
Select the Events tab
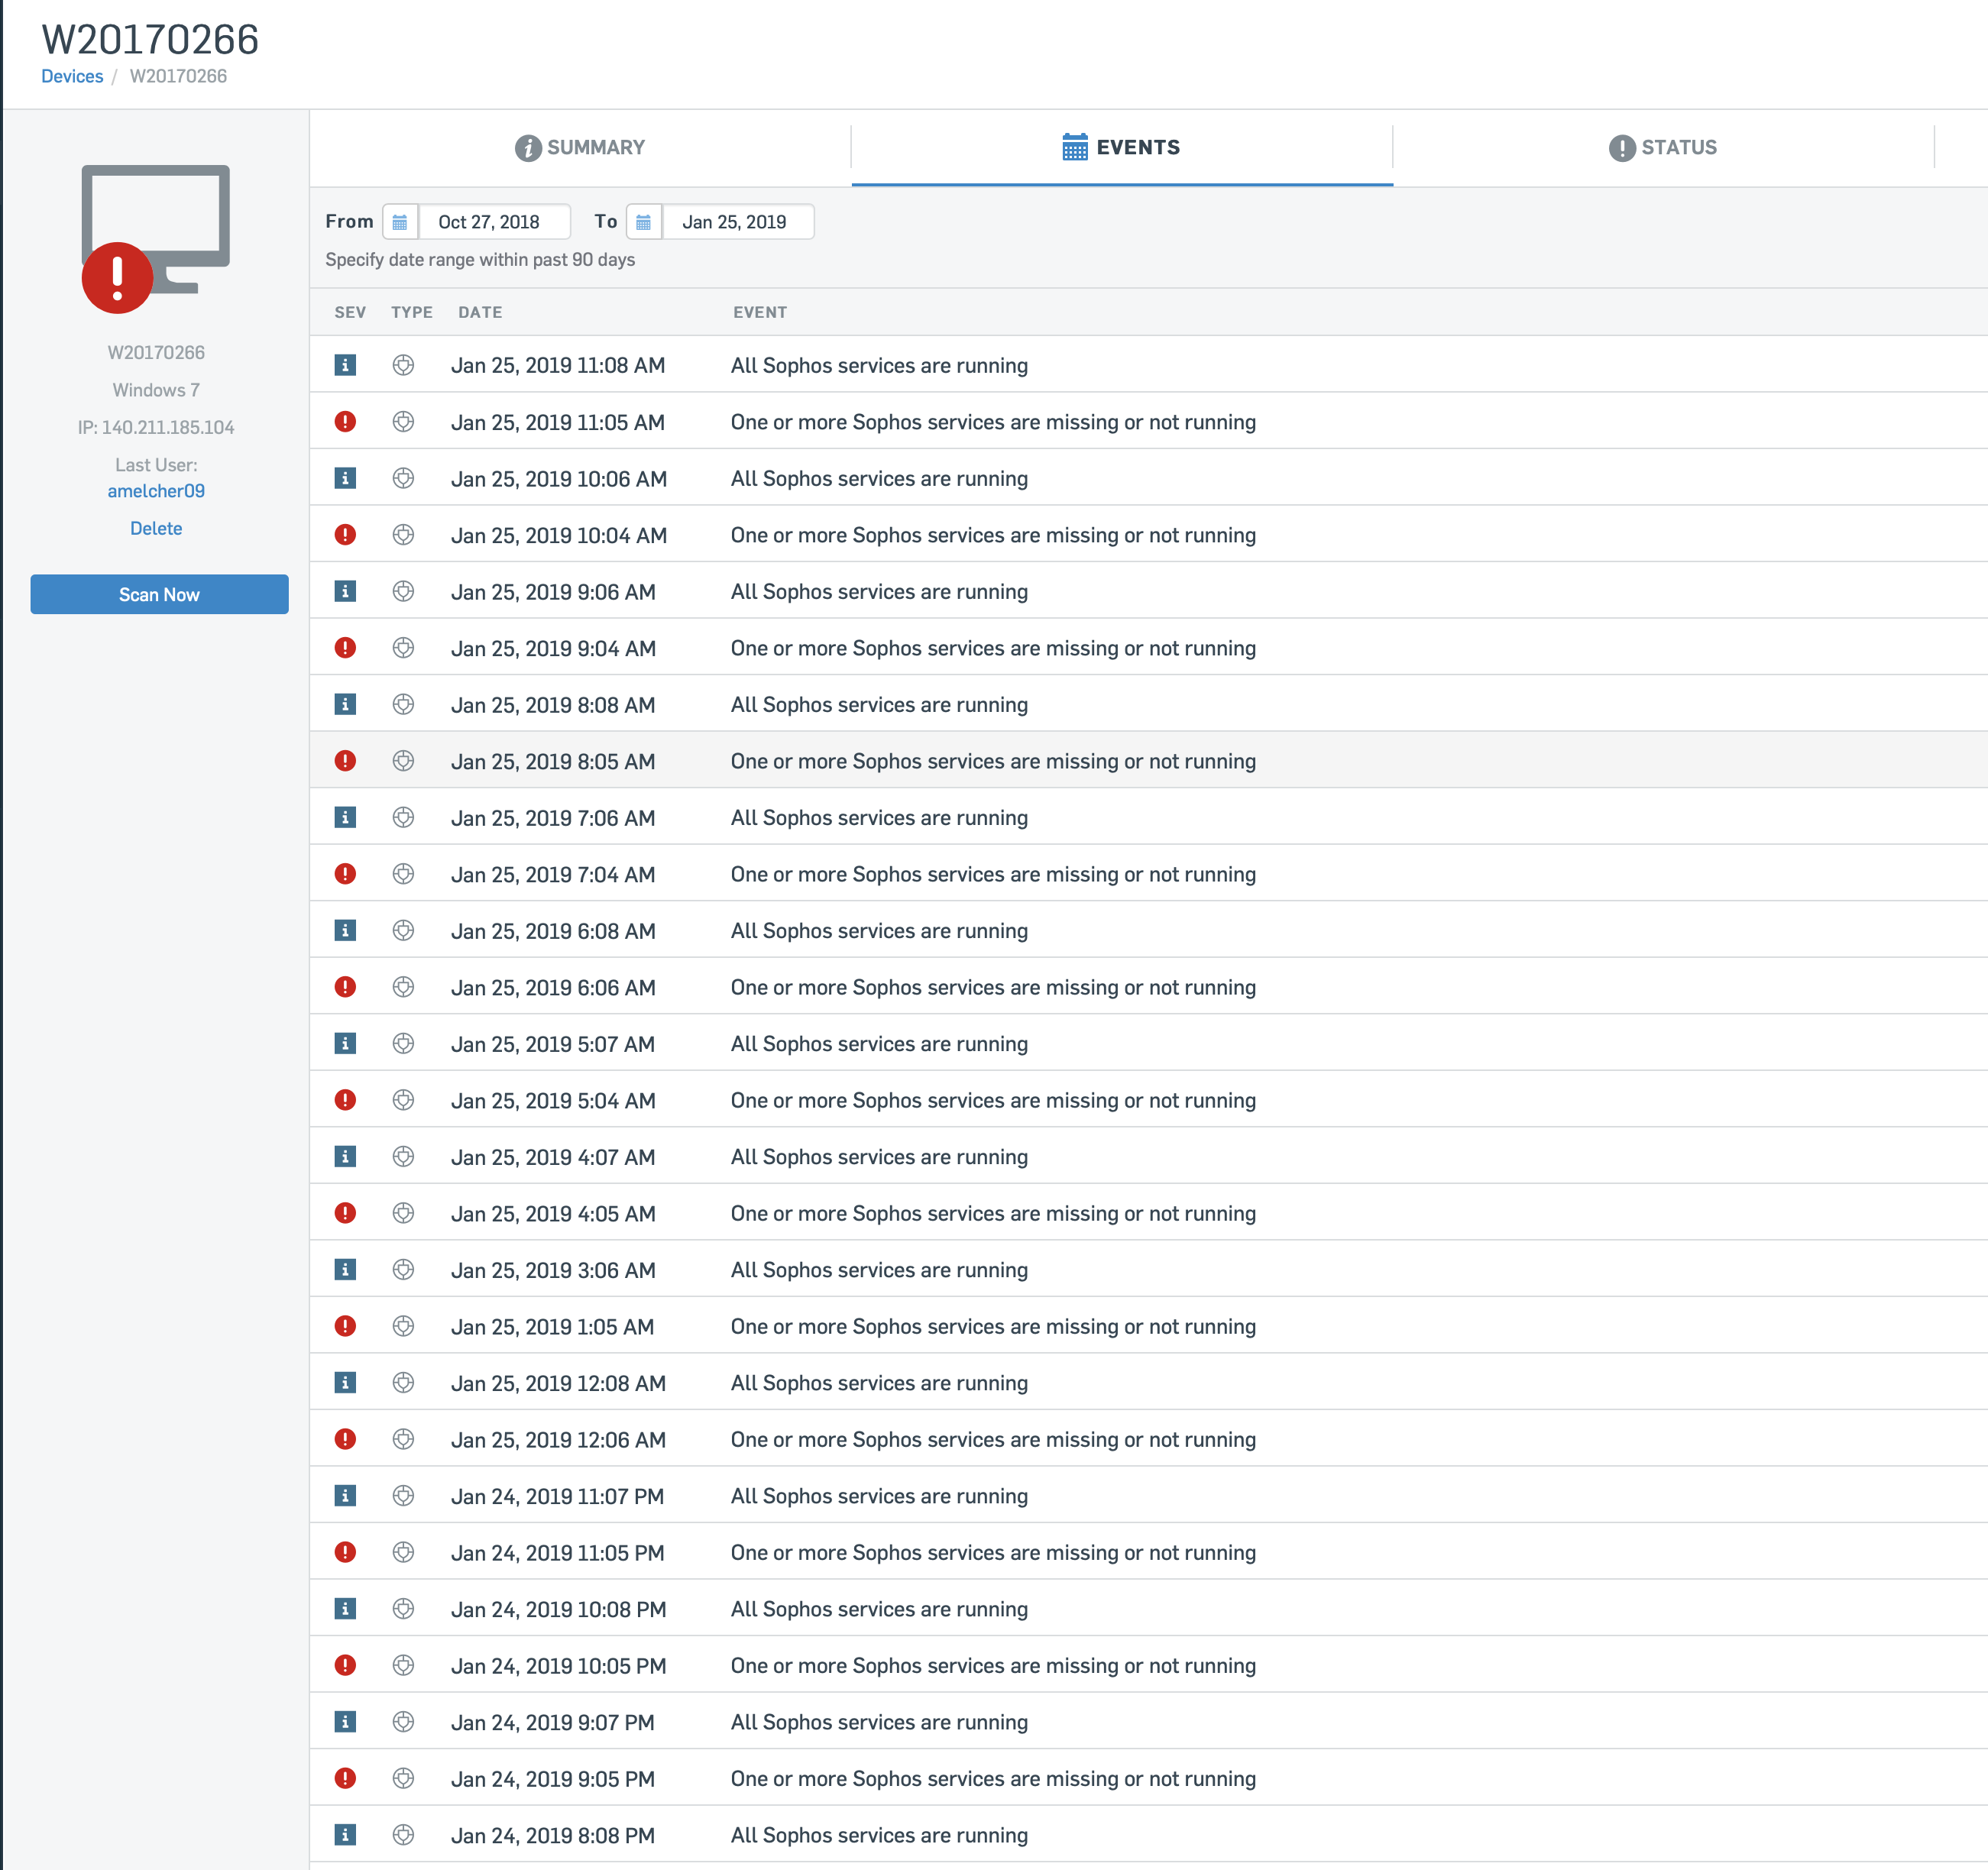(x=1122, y=147)
